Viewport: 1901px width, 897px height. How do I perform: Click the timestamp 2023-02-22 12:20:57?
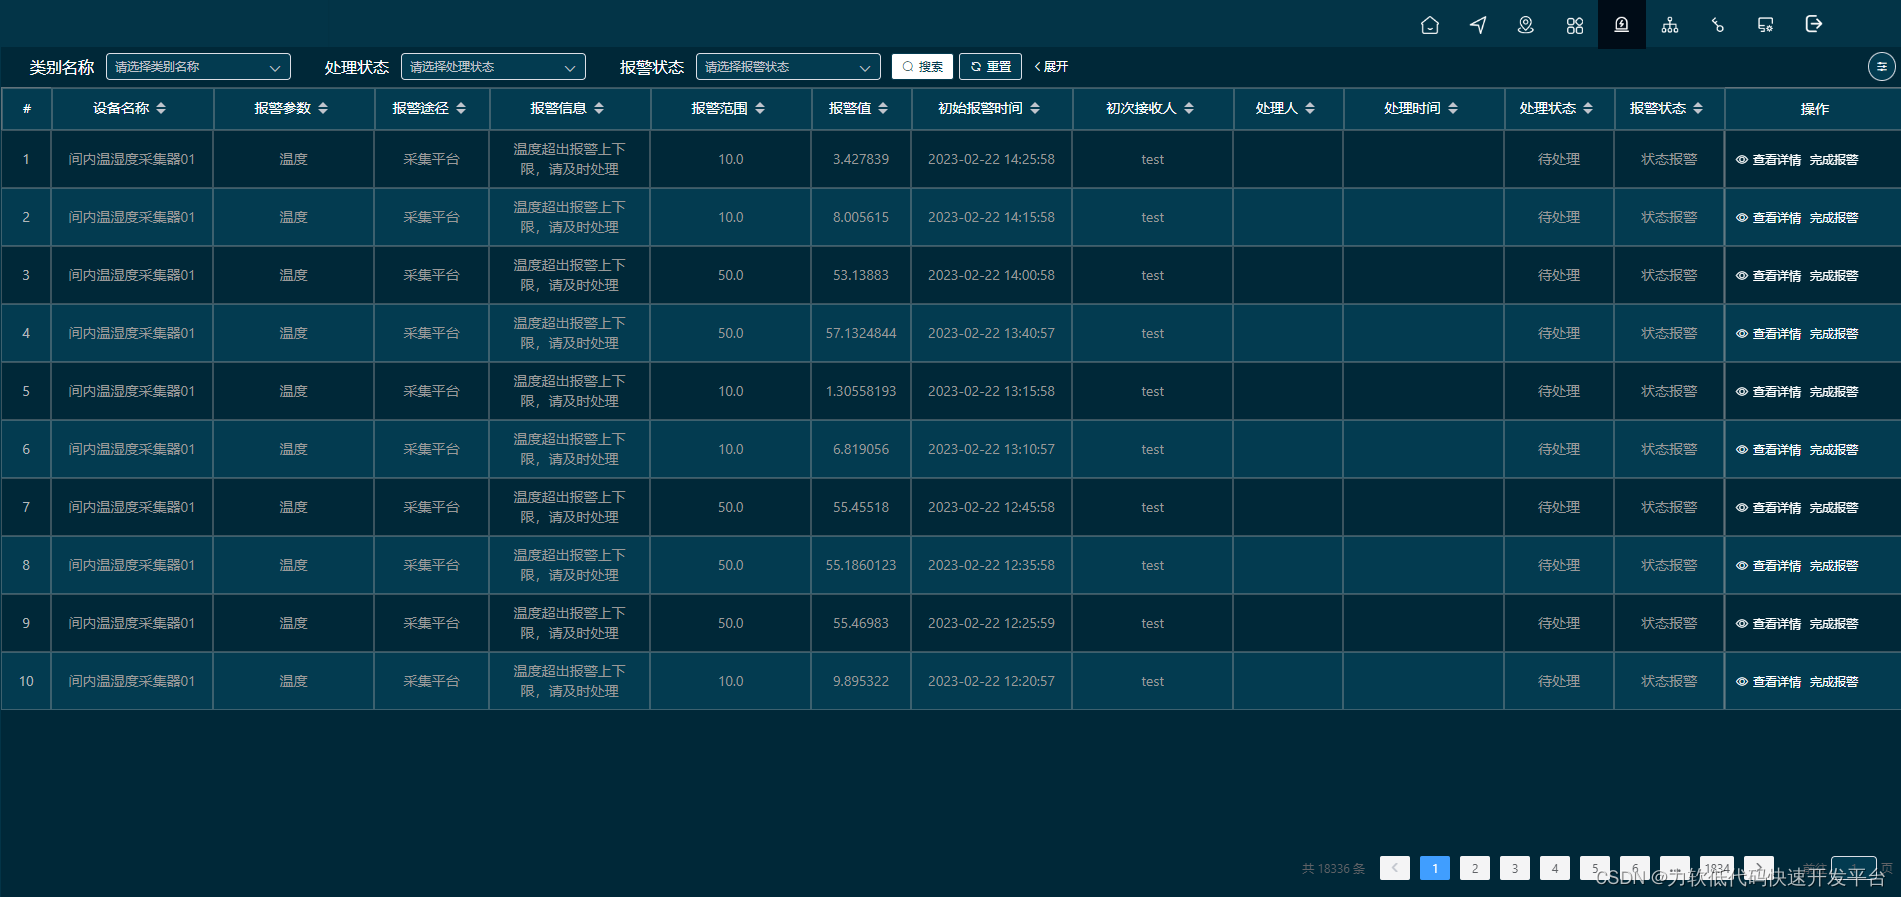tap(991, 681)
